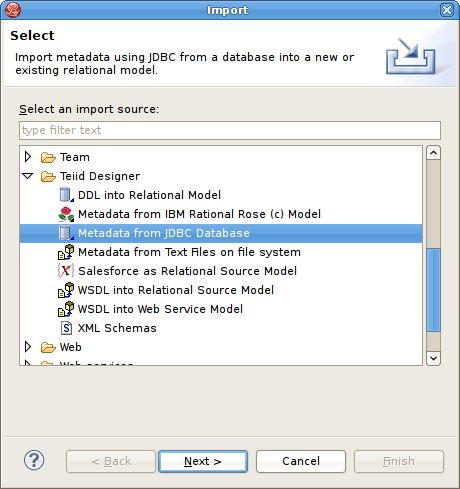Select Metadata from Text Files on file system

189,252
